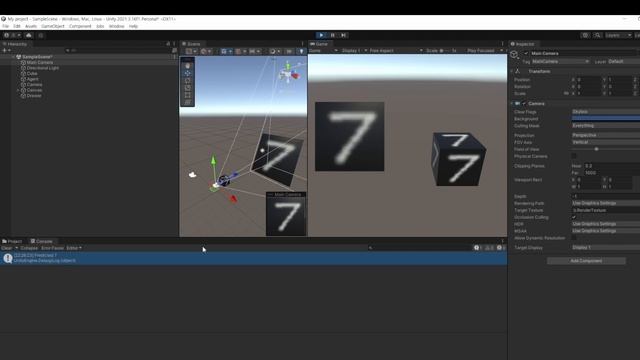Click Collapse in the Console toolbar
This screenshot has width=640, height=360.
tap(29, 248)
